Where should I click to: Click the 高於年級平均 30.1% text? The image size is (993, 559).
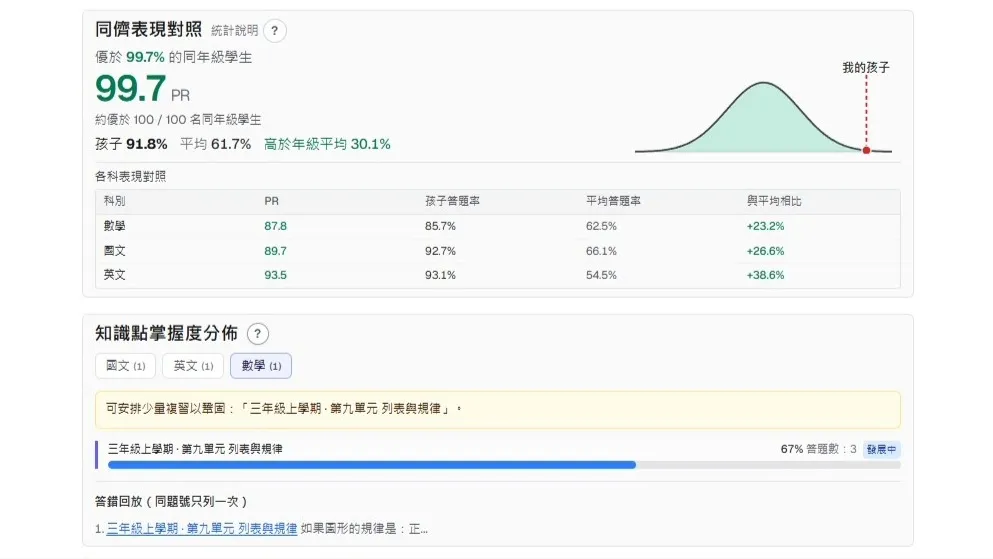[x=327, y=144]
